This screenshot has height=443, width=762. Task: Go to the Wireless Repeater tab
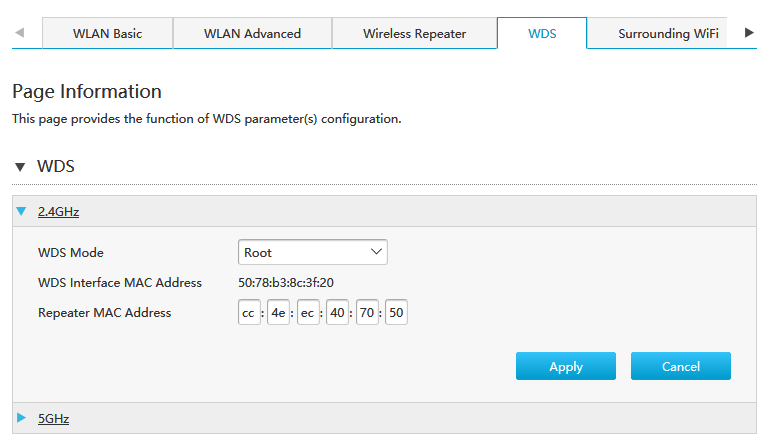[x=415, y=33]
